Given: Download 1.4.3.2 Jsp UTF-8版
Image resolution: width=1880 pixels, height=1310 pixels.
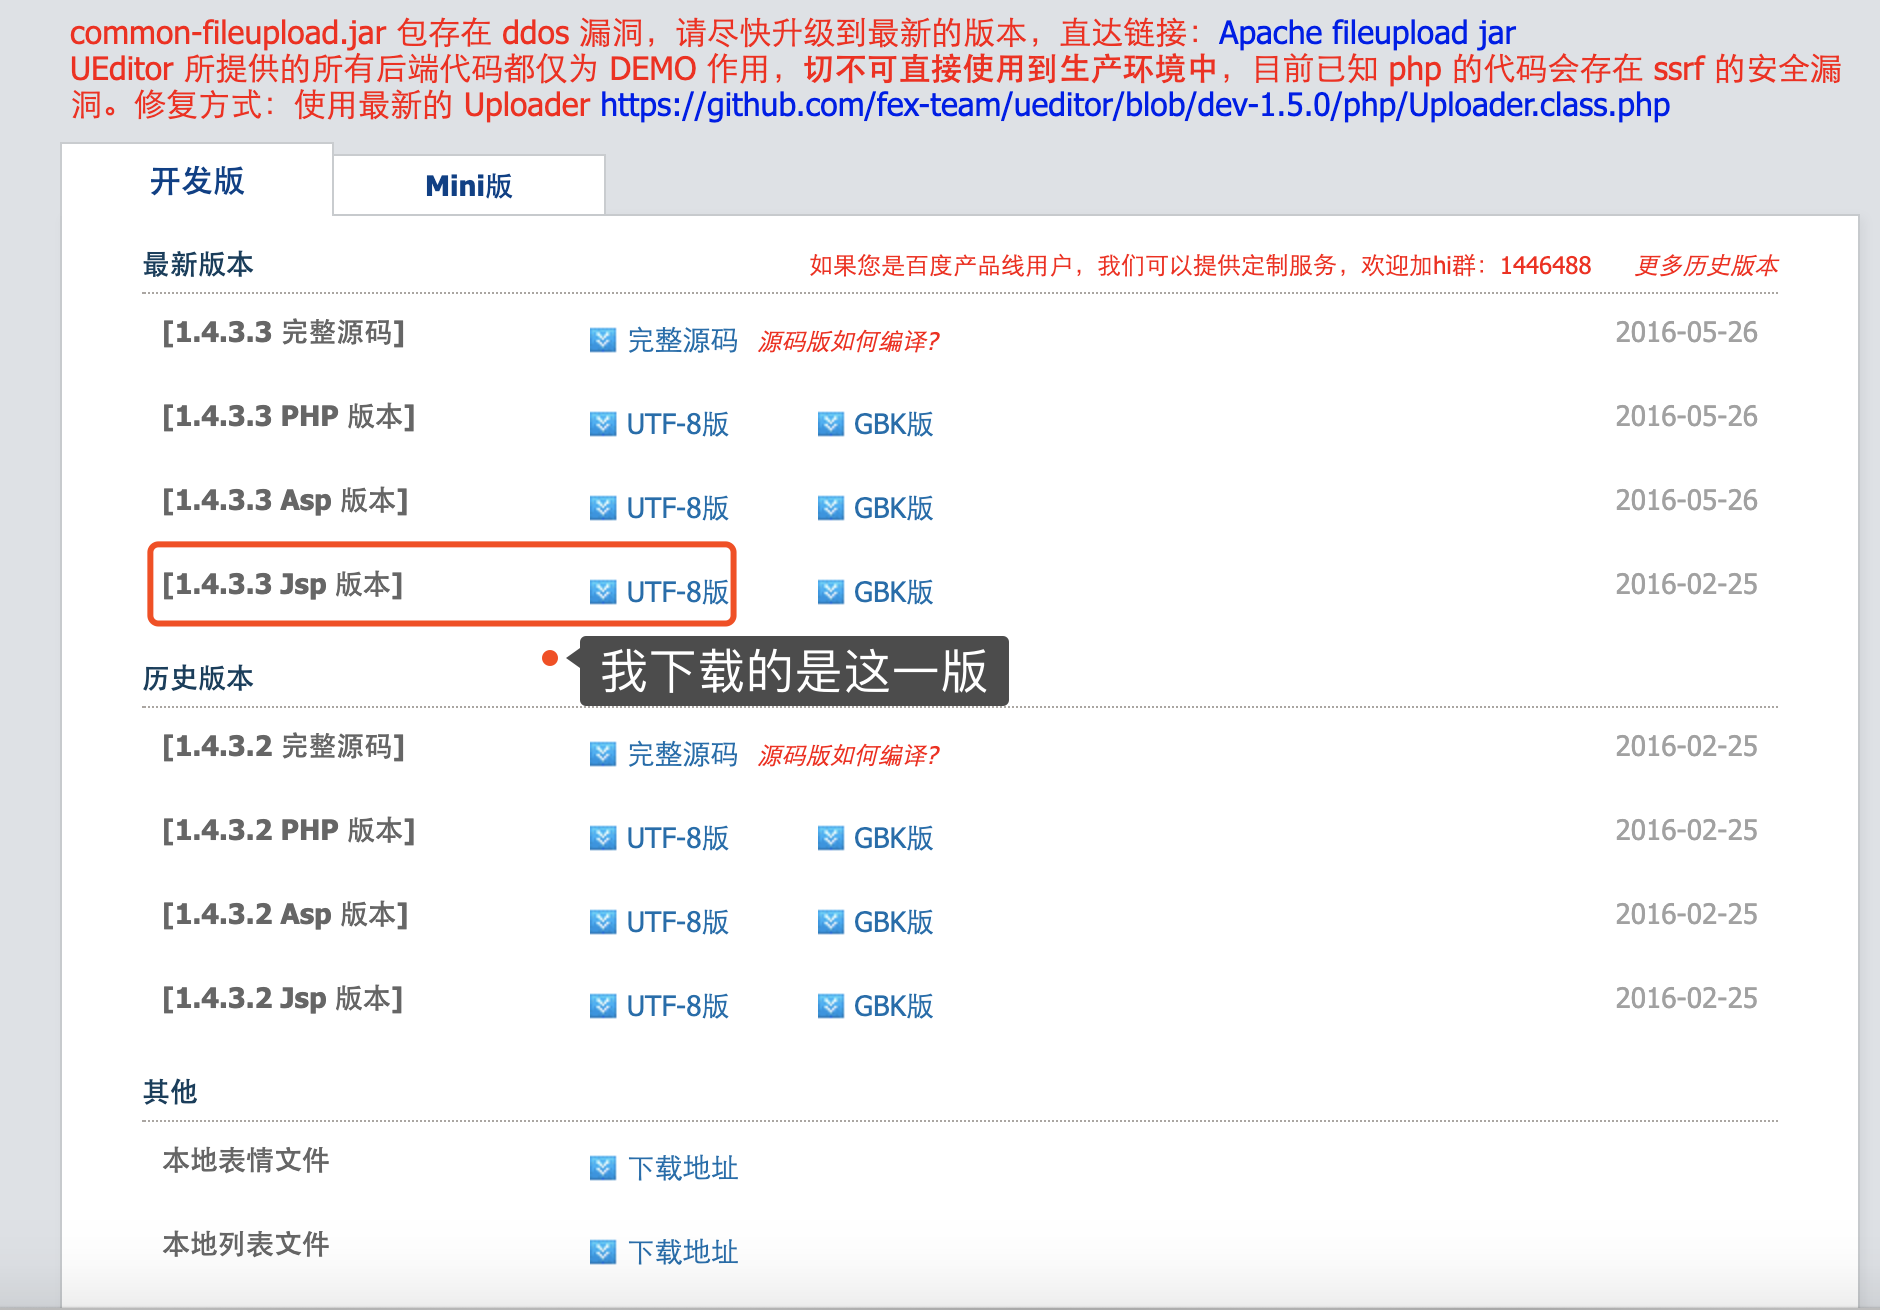Looking at the screenshot, I should 678,1006.
